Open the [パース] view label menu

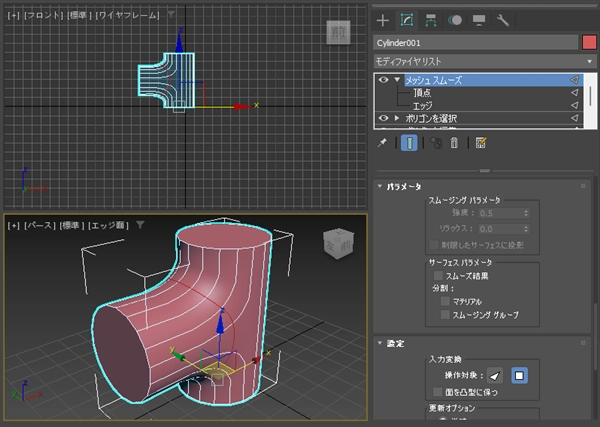coord(40,225)
